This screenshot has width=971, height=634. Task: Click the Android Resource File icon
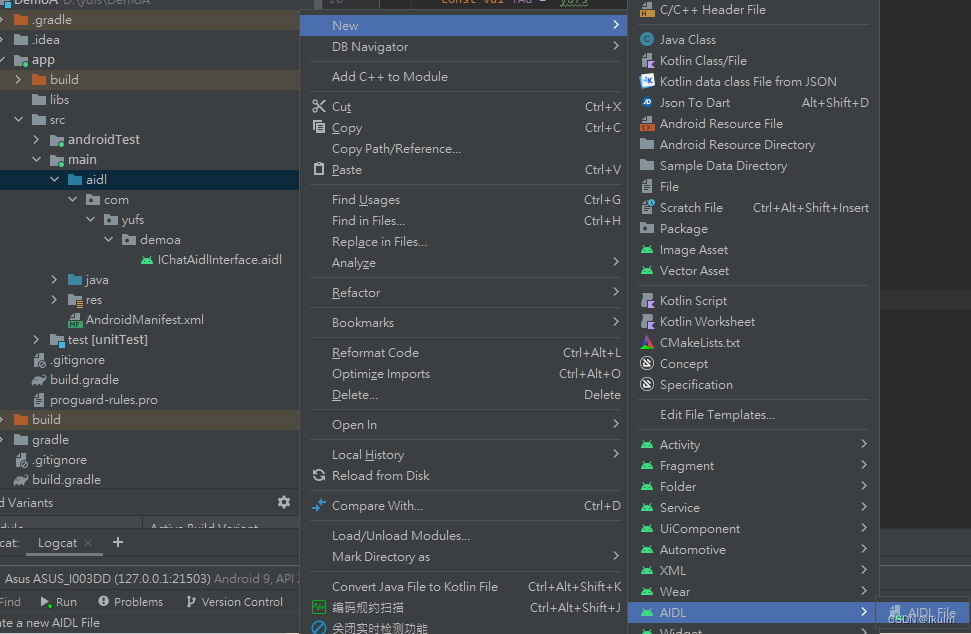tap(647, 124)
